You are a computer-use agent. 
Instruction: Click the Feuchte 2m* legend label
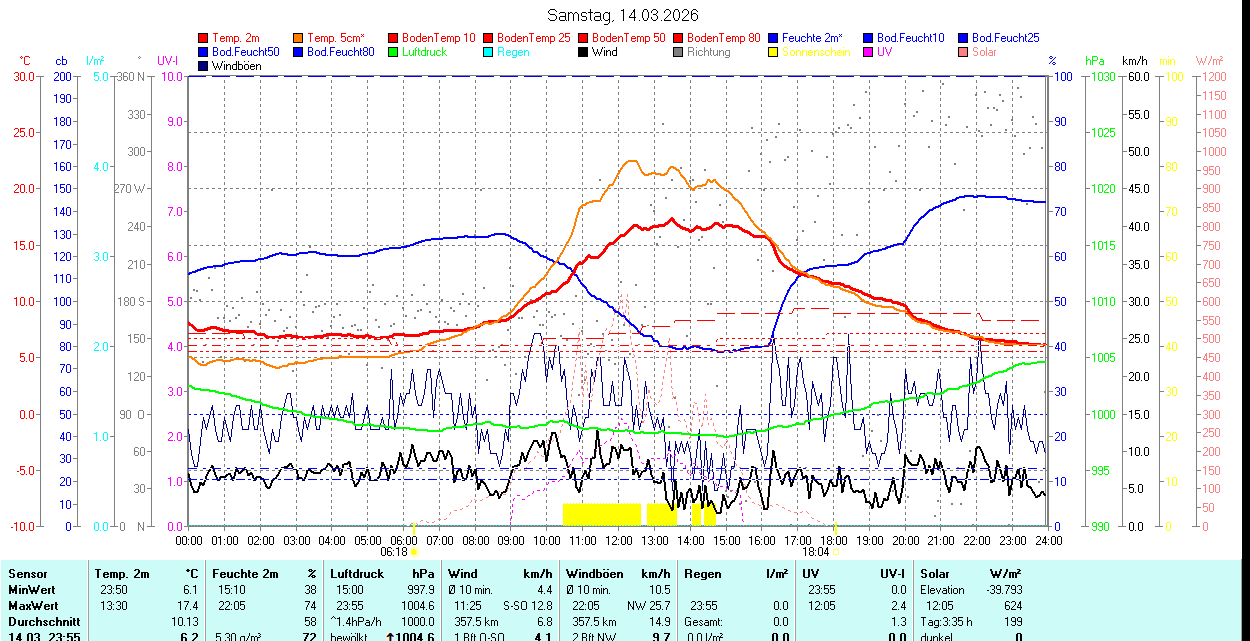pos(814,38)
